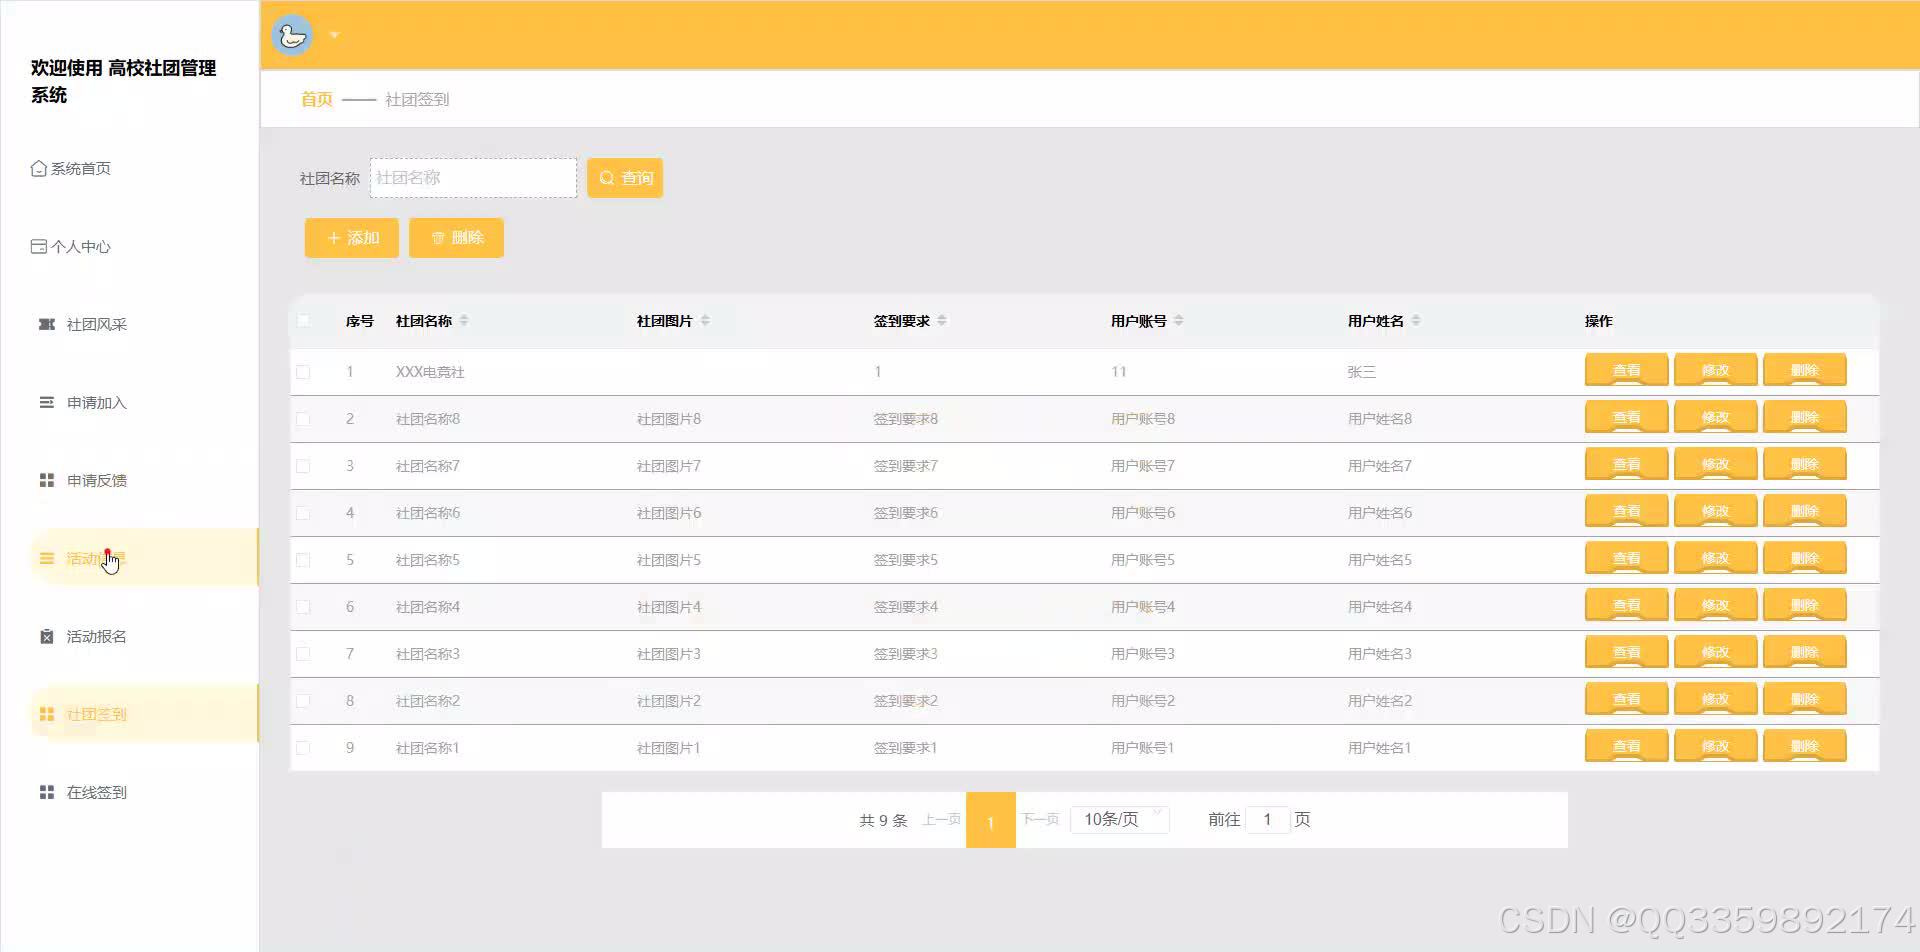Click 修改 for XXX电竞社 row
Viewport: 1920px width, 952px height.
click(1715, 370)
